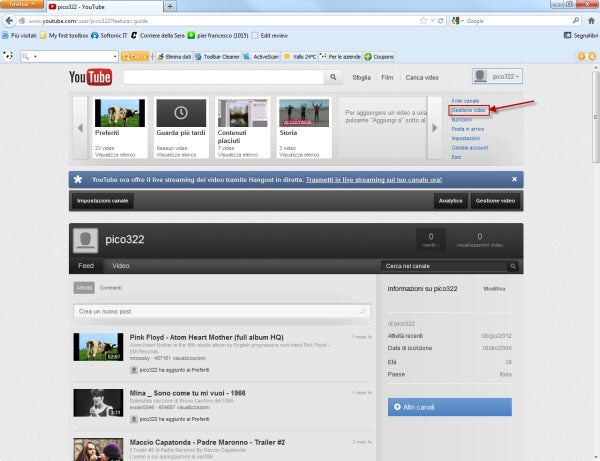Select Gestione video in account menu
Screen dimensions: 600x461
(468, 110)
